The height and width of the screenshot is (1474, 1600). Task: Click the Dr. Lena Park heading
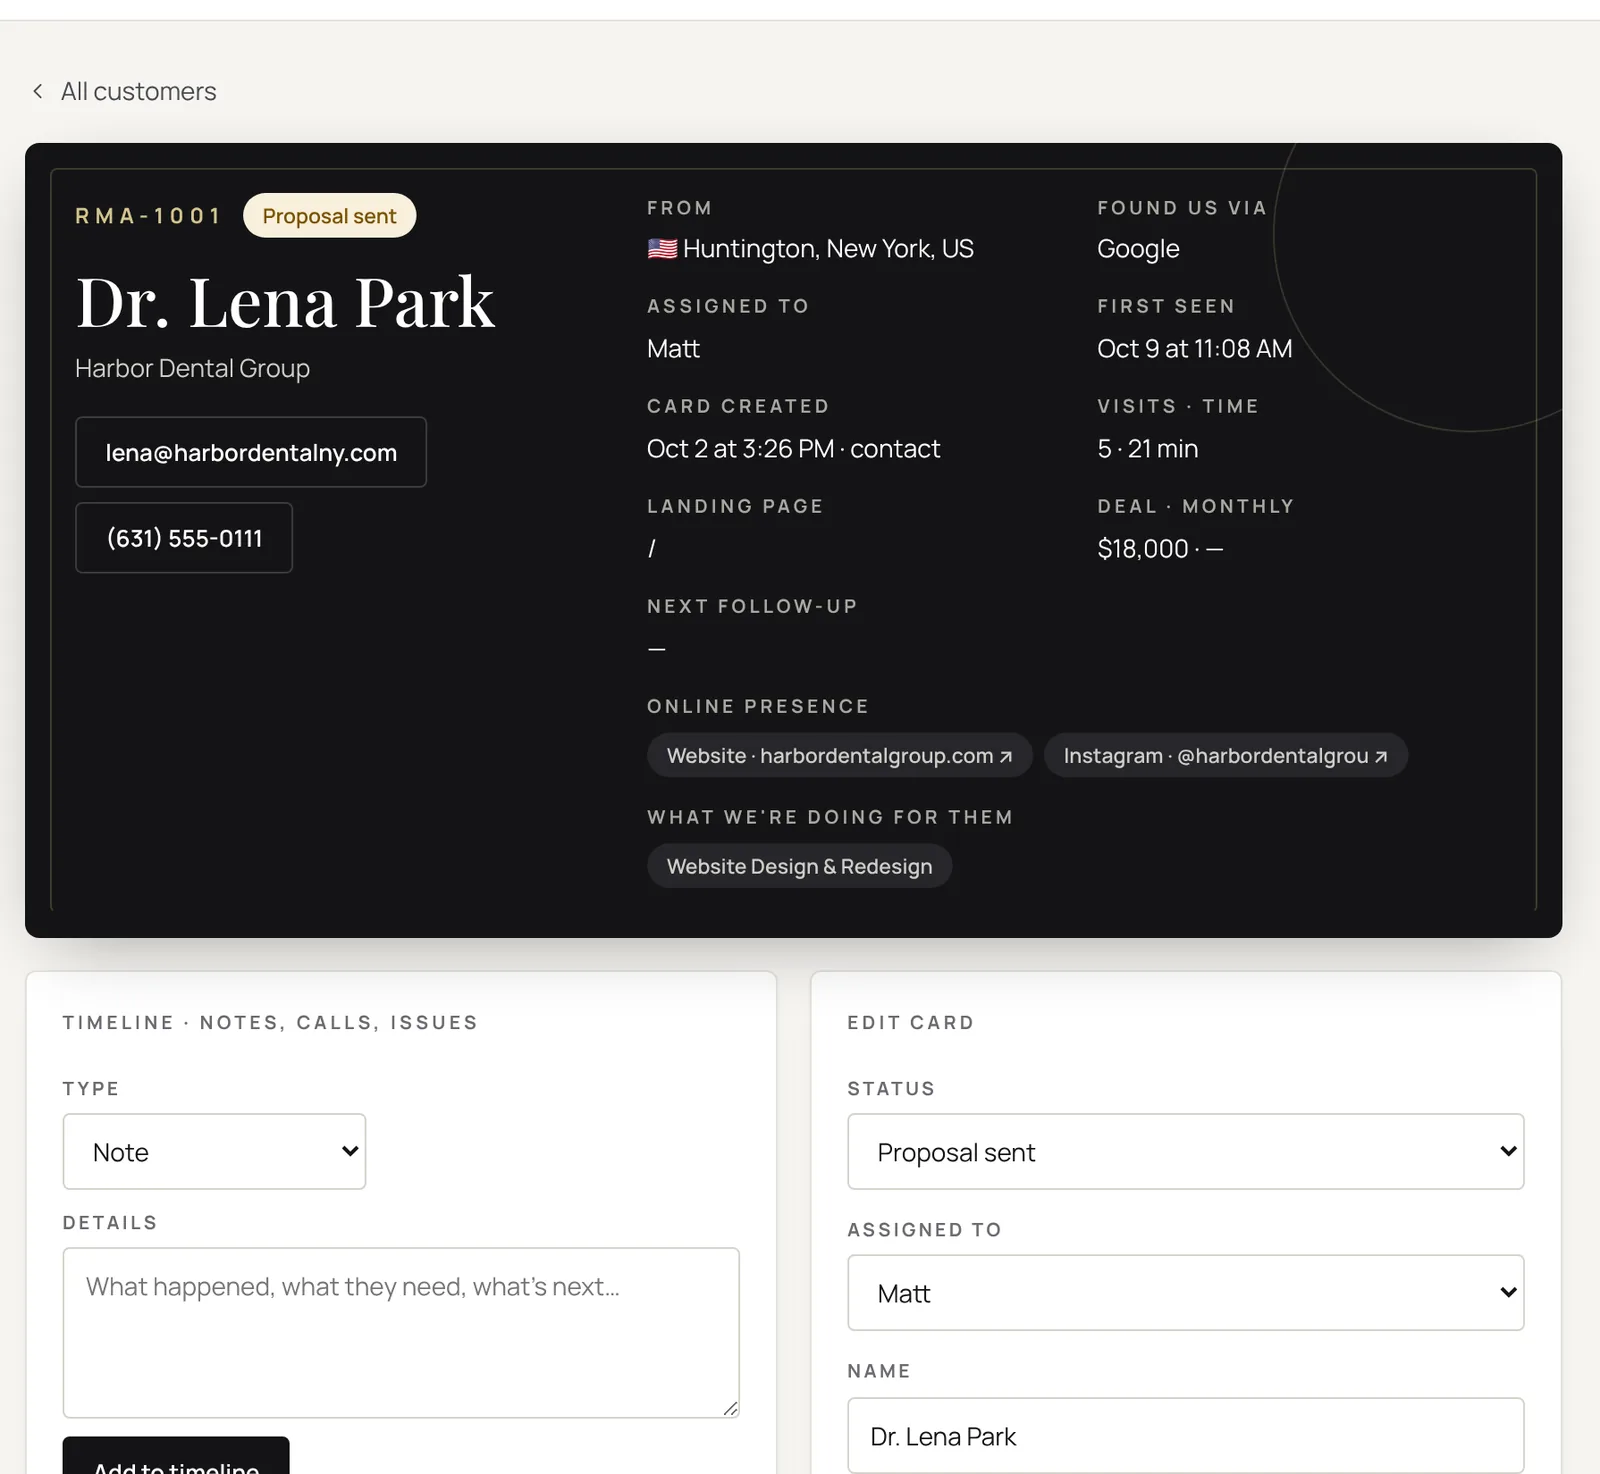click(285, 302)
